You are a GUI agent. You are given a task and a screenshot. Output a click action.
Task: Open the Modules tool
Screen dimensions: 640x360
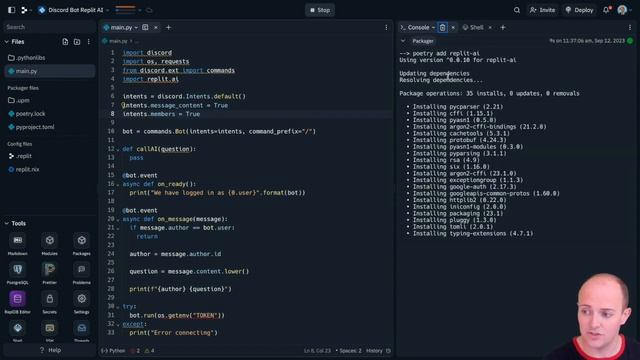(x=49, y=244)
